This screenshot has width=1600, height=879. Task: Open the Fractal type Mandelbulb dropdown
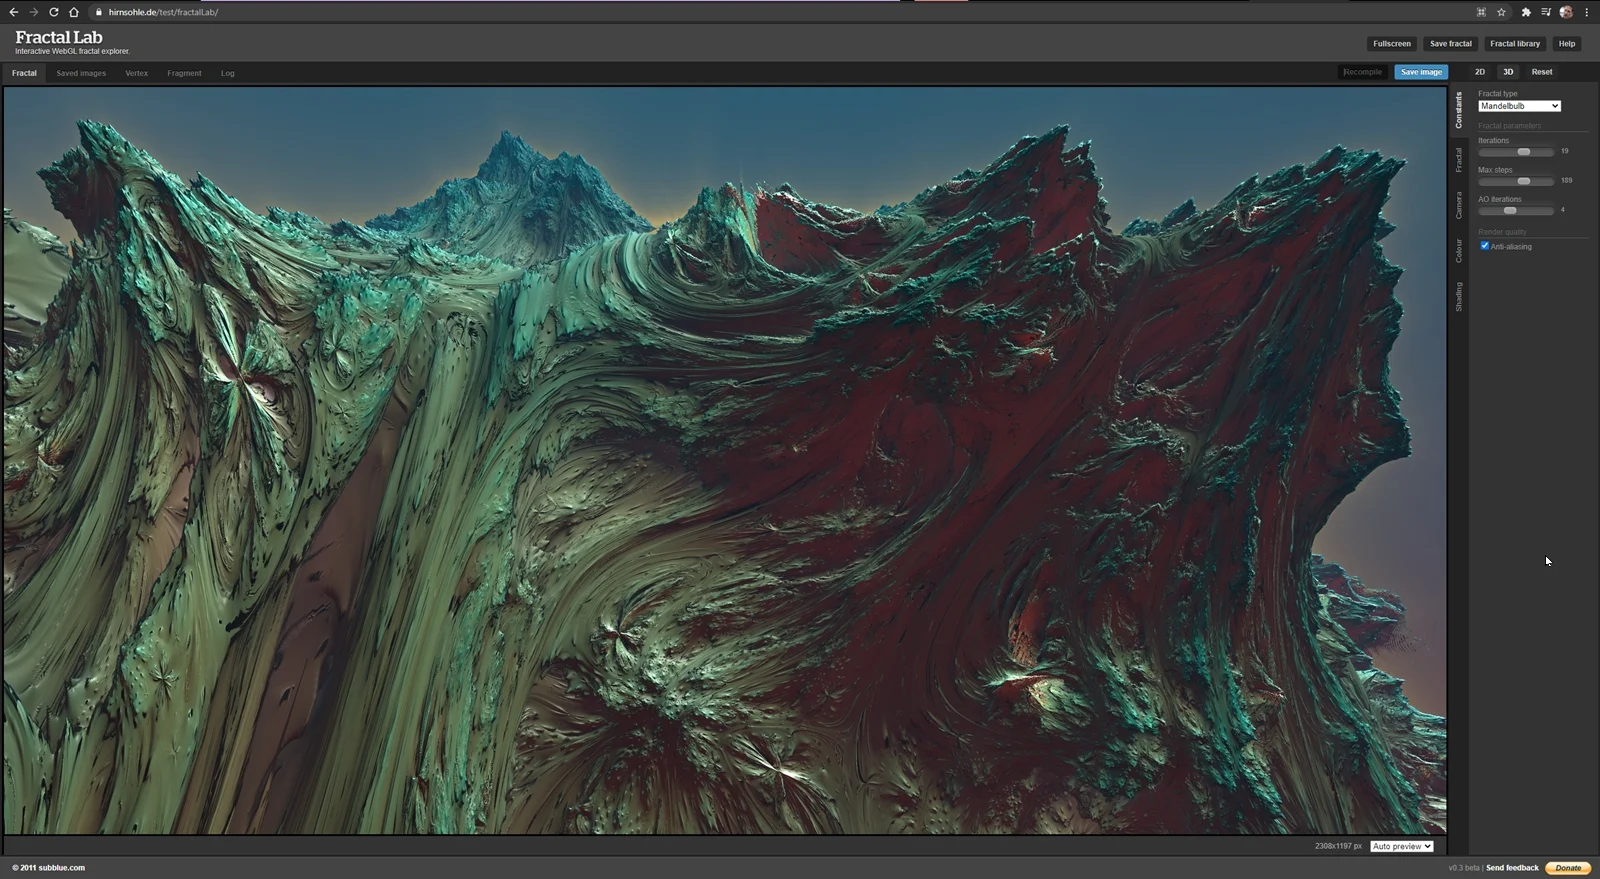[x=1519, y=106]
